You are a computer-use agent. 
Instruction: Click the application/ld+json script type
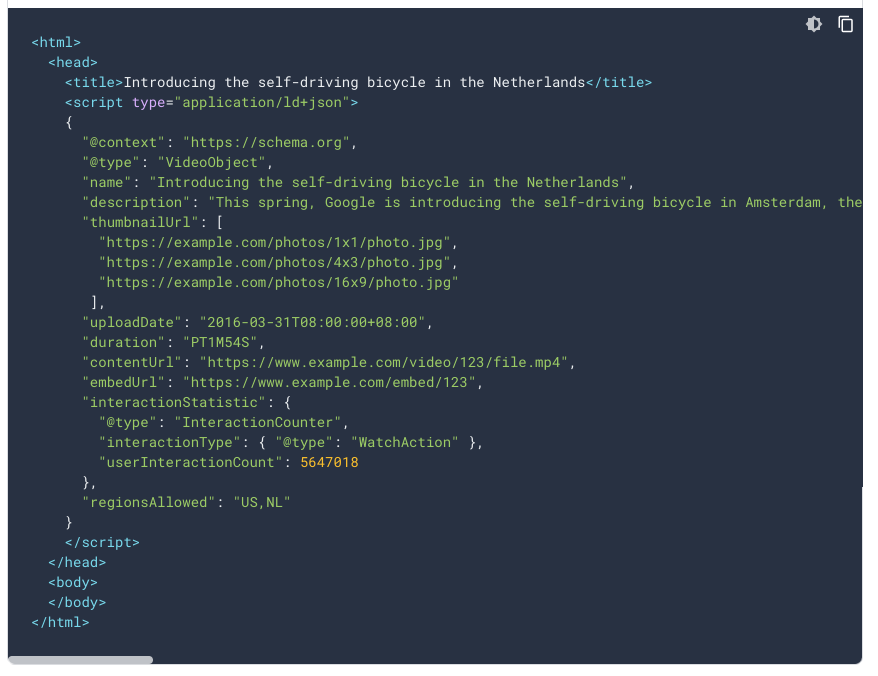tap(262, 102)
